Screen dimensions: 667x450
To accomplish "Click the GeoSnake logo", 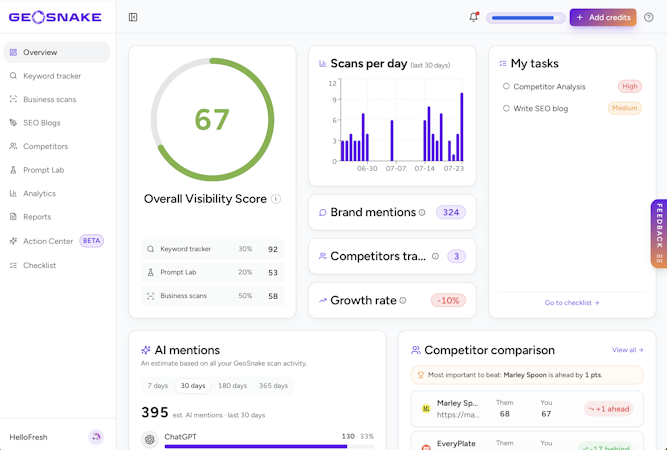I will [x=55, y=17].
